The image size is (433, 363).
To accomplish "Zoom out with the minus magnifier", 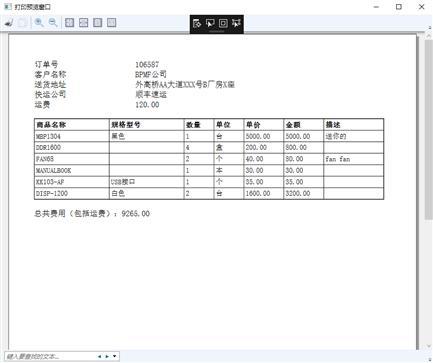I will (x=53, y=23).
